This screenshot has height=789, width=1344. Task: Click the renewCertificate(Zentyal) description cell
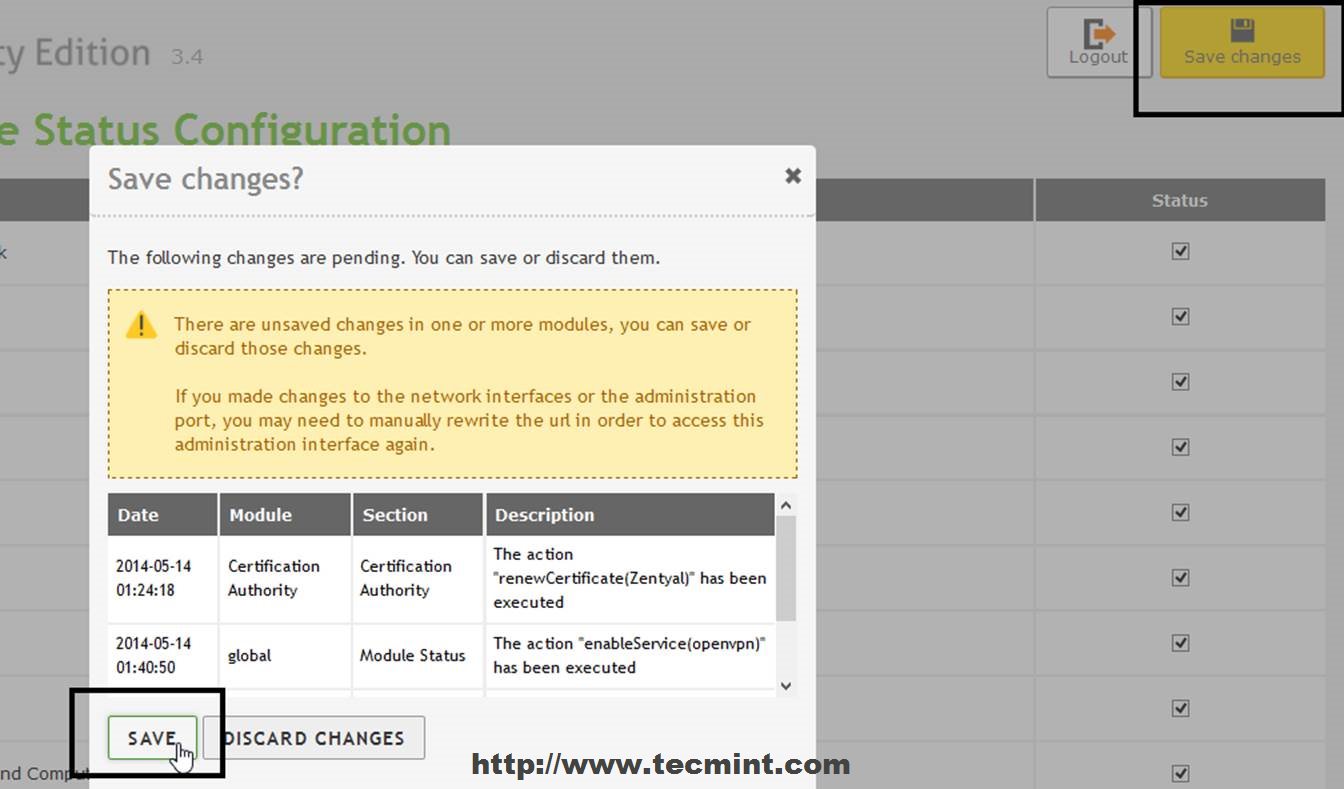pyautogui.click(x=630, y=578)
